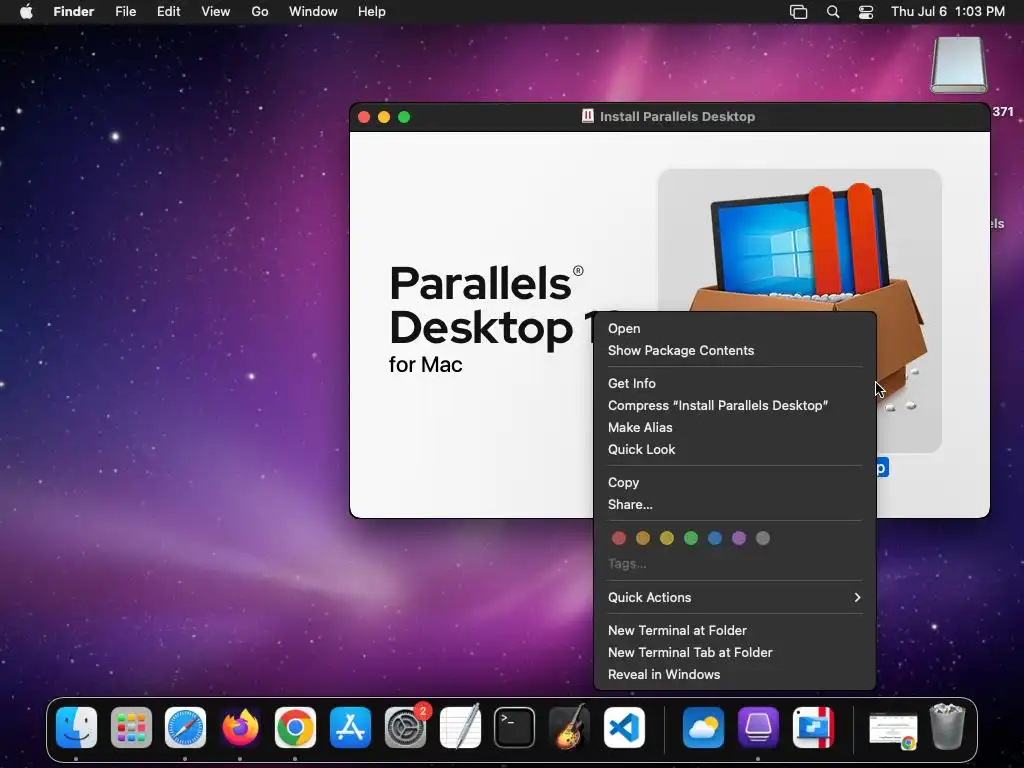The width and height of the screenshot is (1024, 768).
Task: Apply the blue tag color
Action: 715,538
